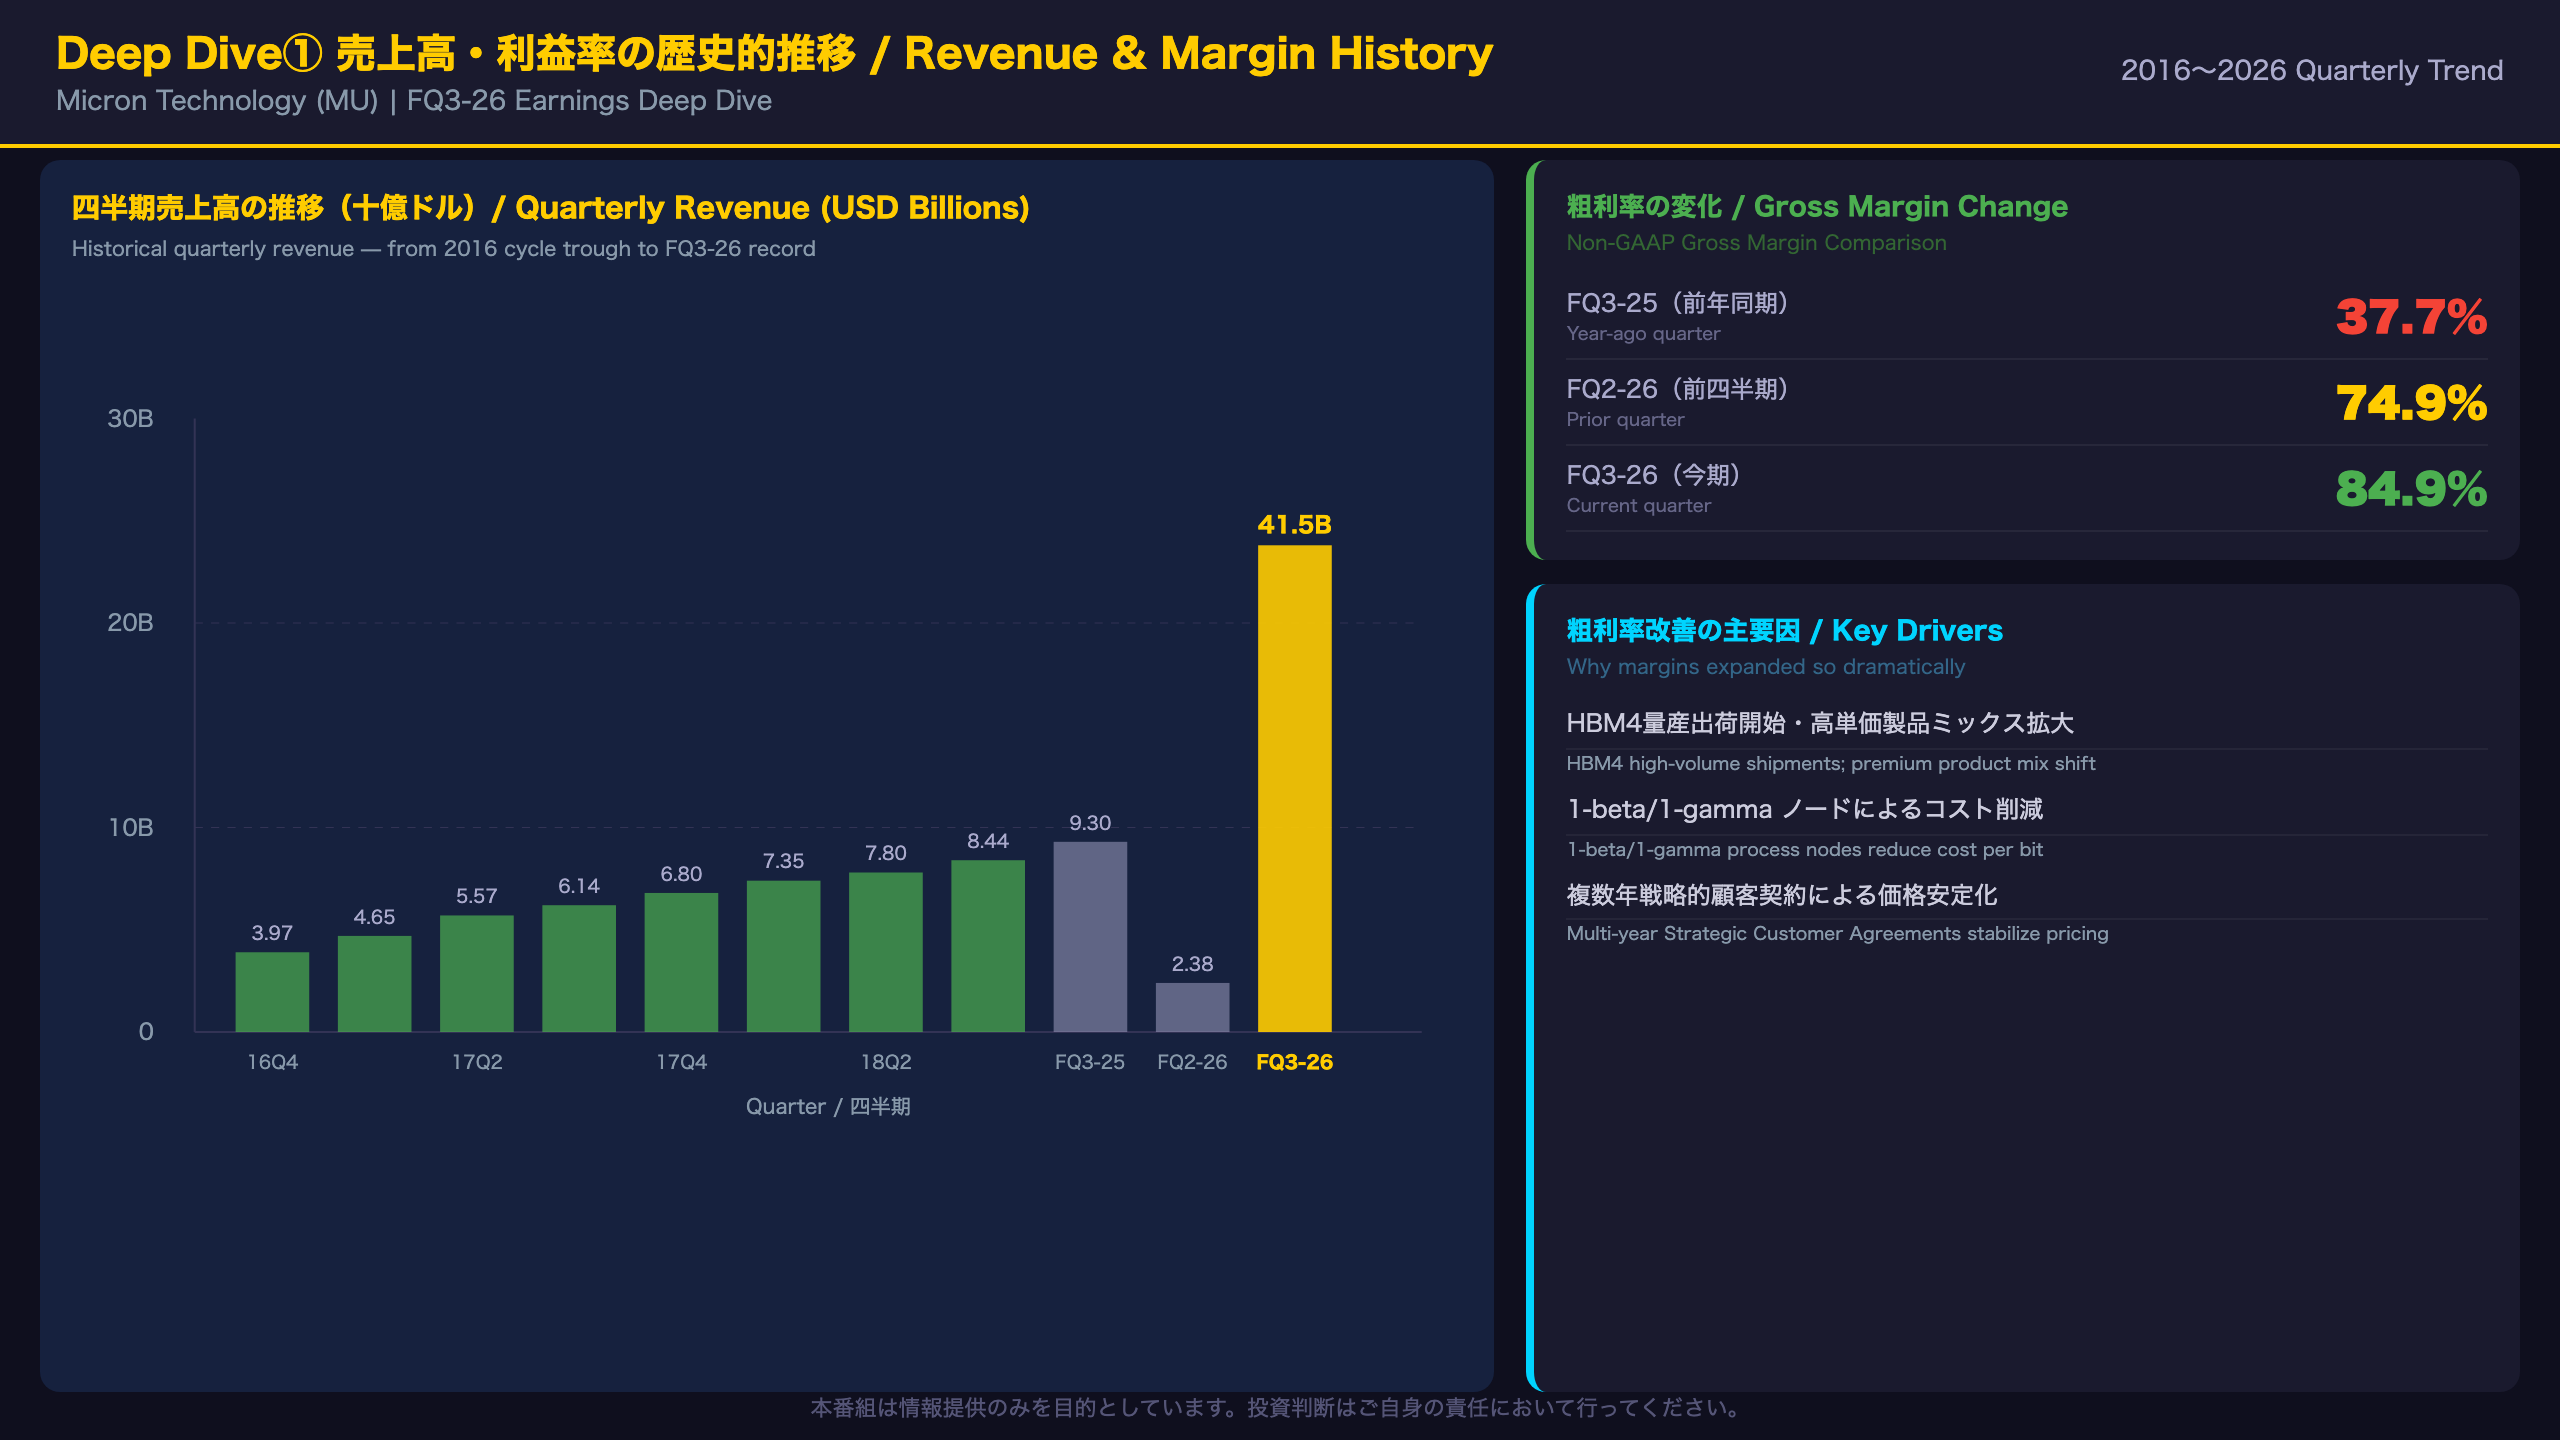Click the '複数年戦略的顧客契約による価格安定化' driver line
Viewport: 2560px width, 1440px height.
1781,895
